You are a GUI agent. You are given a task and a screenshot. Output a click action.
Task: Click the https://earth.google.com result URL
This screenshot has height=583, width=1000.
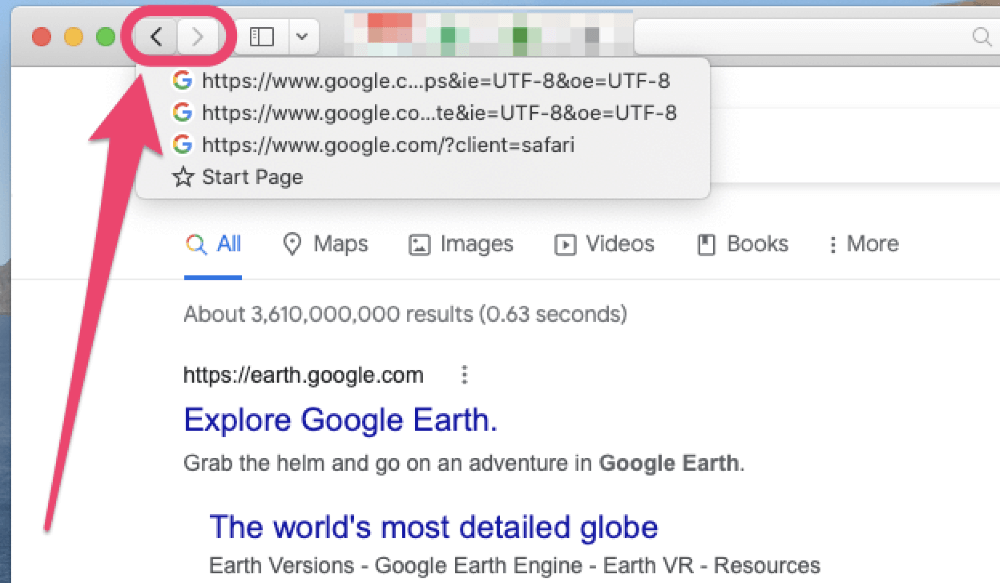[x=304, y=375]
